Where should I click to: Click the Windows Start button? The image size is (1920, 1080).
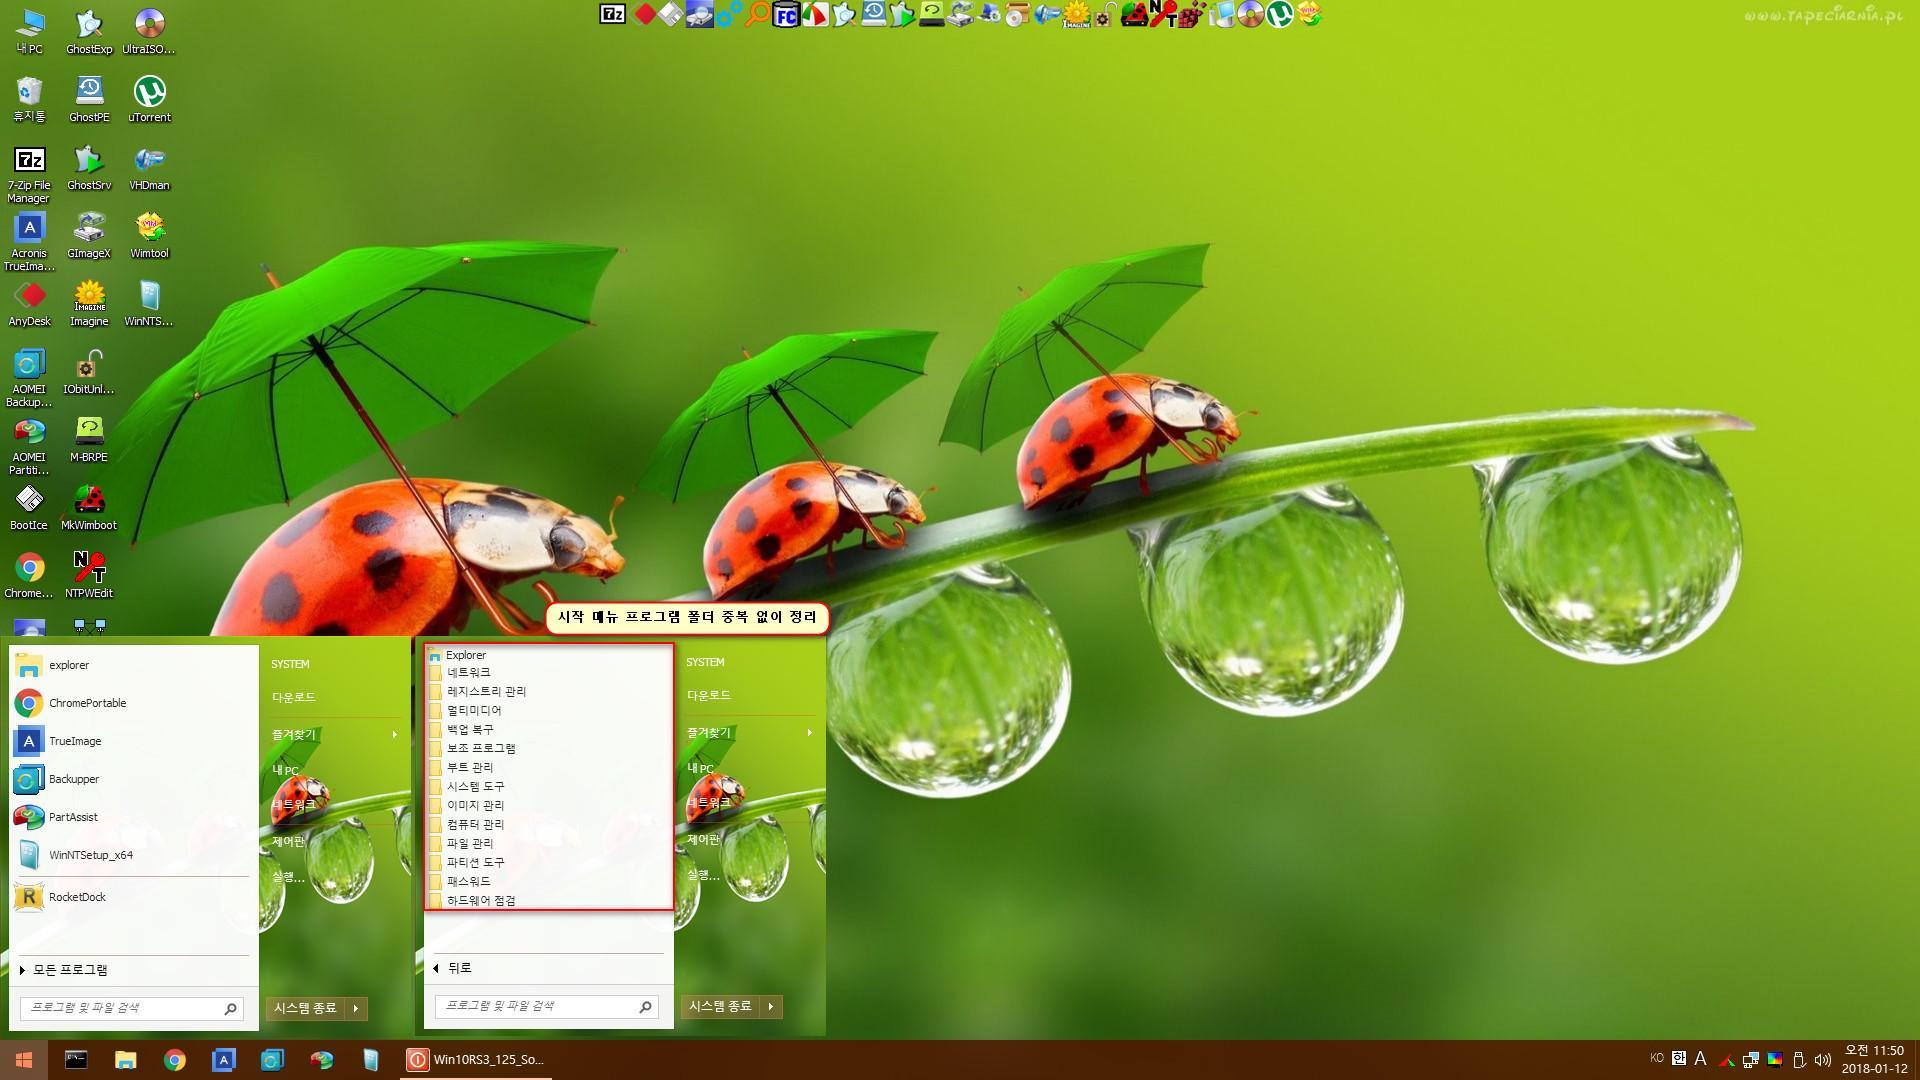pyautogui.click(x=24, y=1060)
